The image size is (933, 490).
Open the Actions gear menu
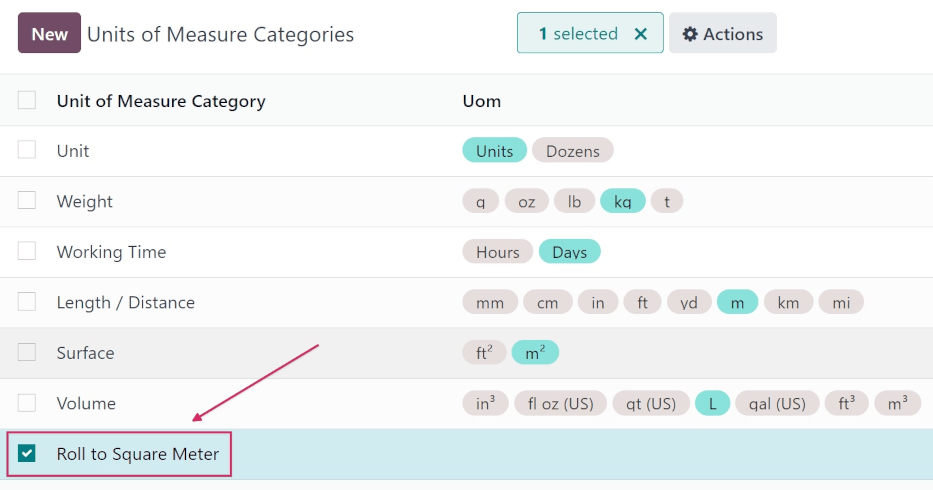[722, 34]
